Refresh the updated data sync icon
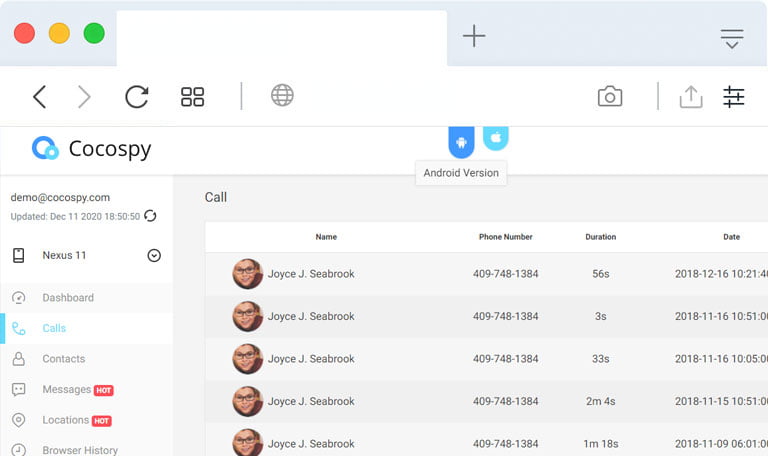Image resolution: width=768 pixels, height=456 pixels. click(150, 216)
